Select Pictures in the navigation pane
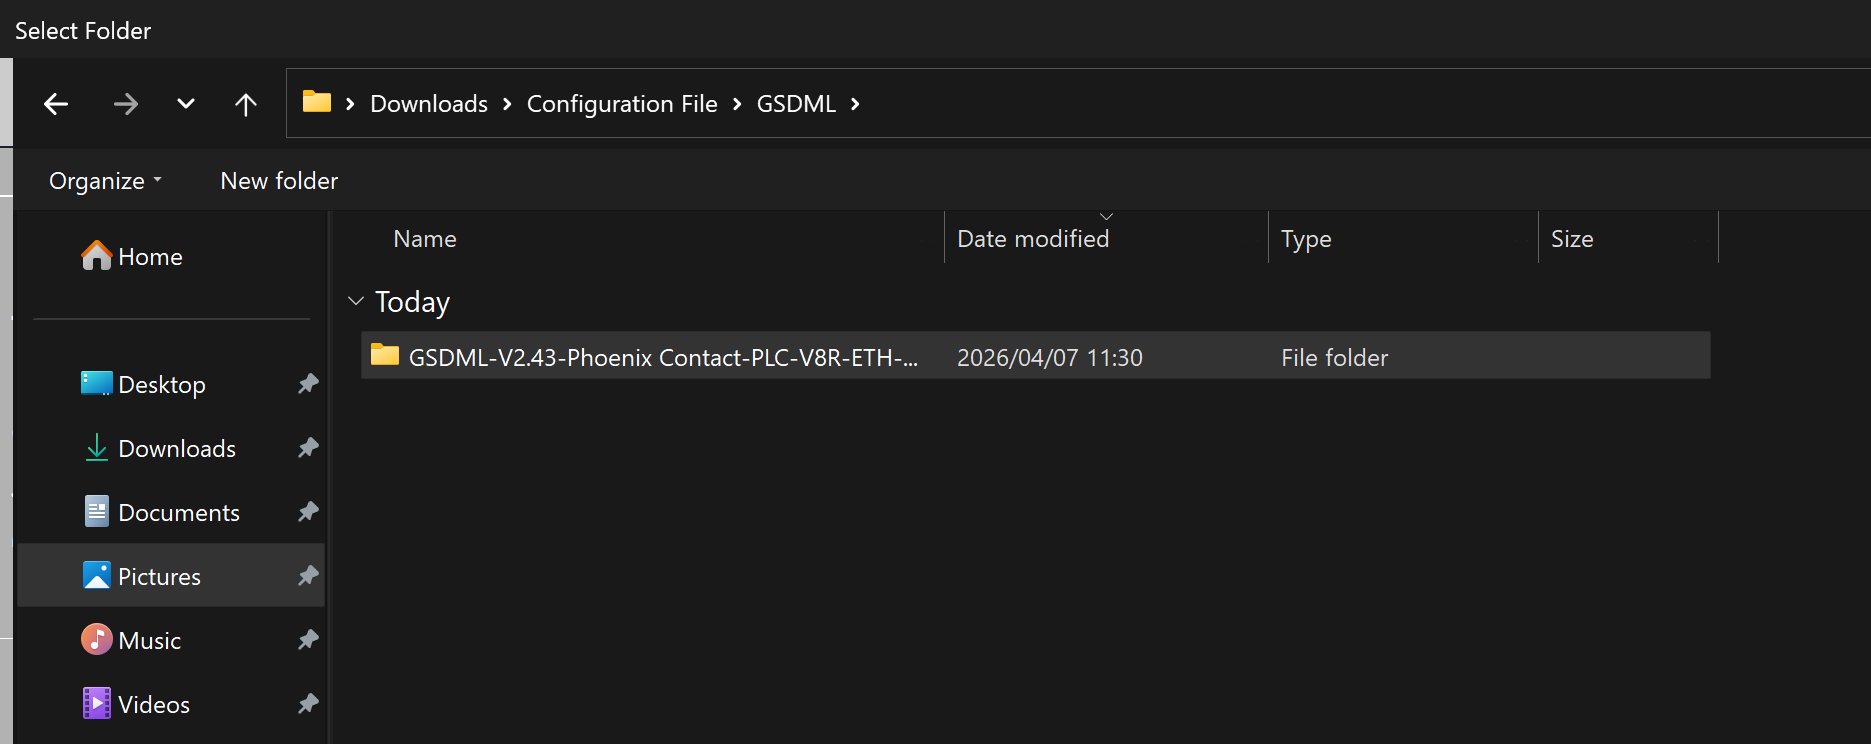The width and height of the screenshot is (1871, 744). pyautogui.click(x=159, y=577)
